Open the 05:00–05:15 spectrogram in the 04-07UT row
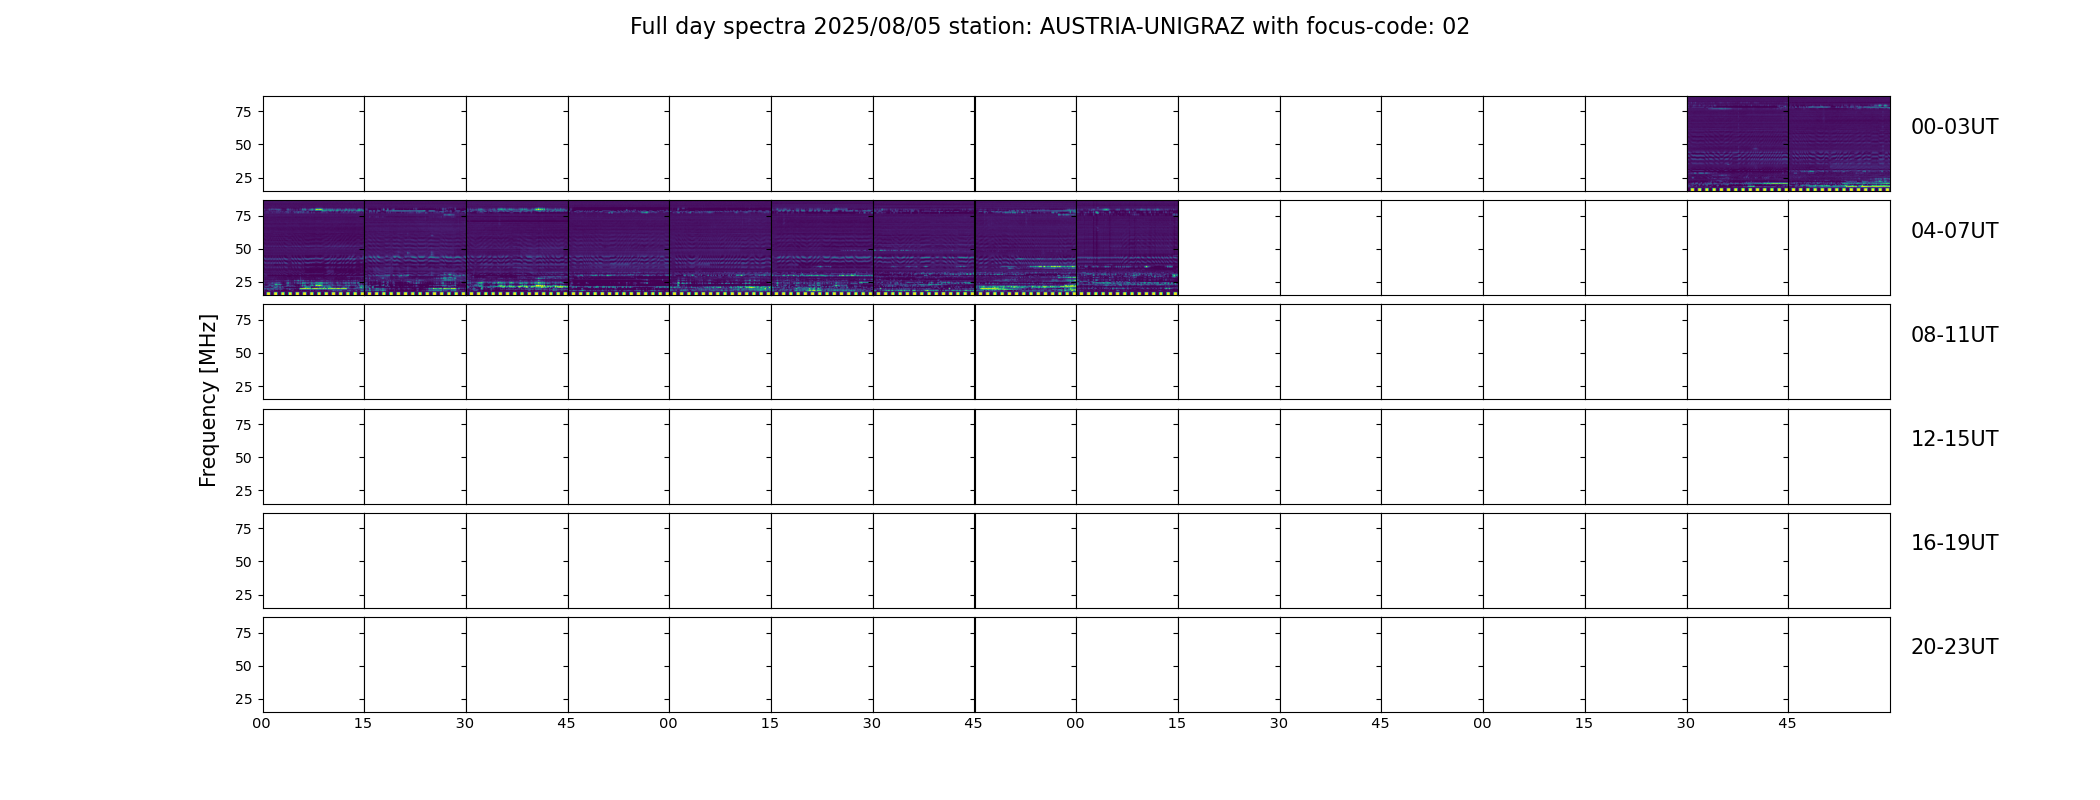2100x800 pixels. (720, 248)
